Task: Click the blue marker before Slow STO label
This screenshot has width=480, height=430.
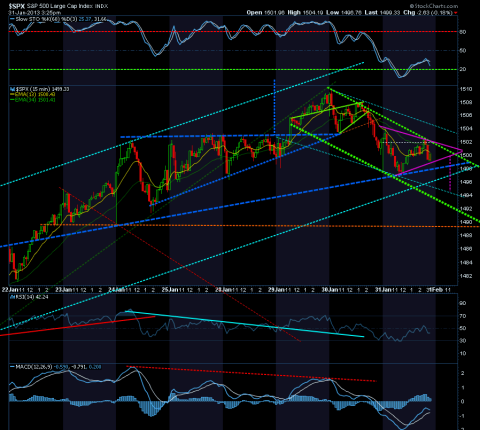Action: 12,19
